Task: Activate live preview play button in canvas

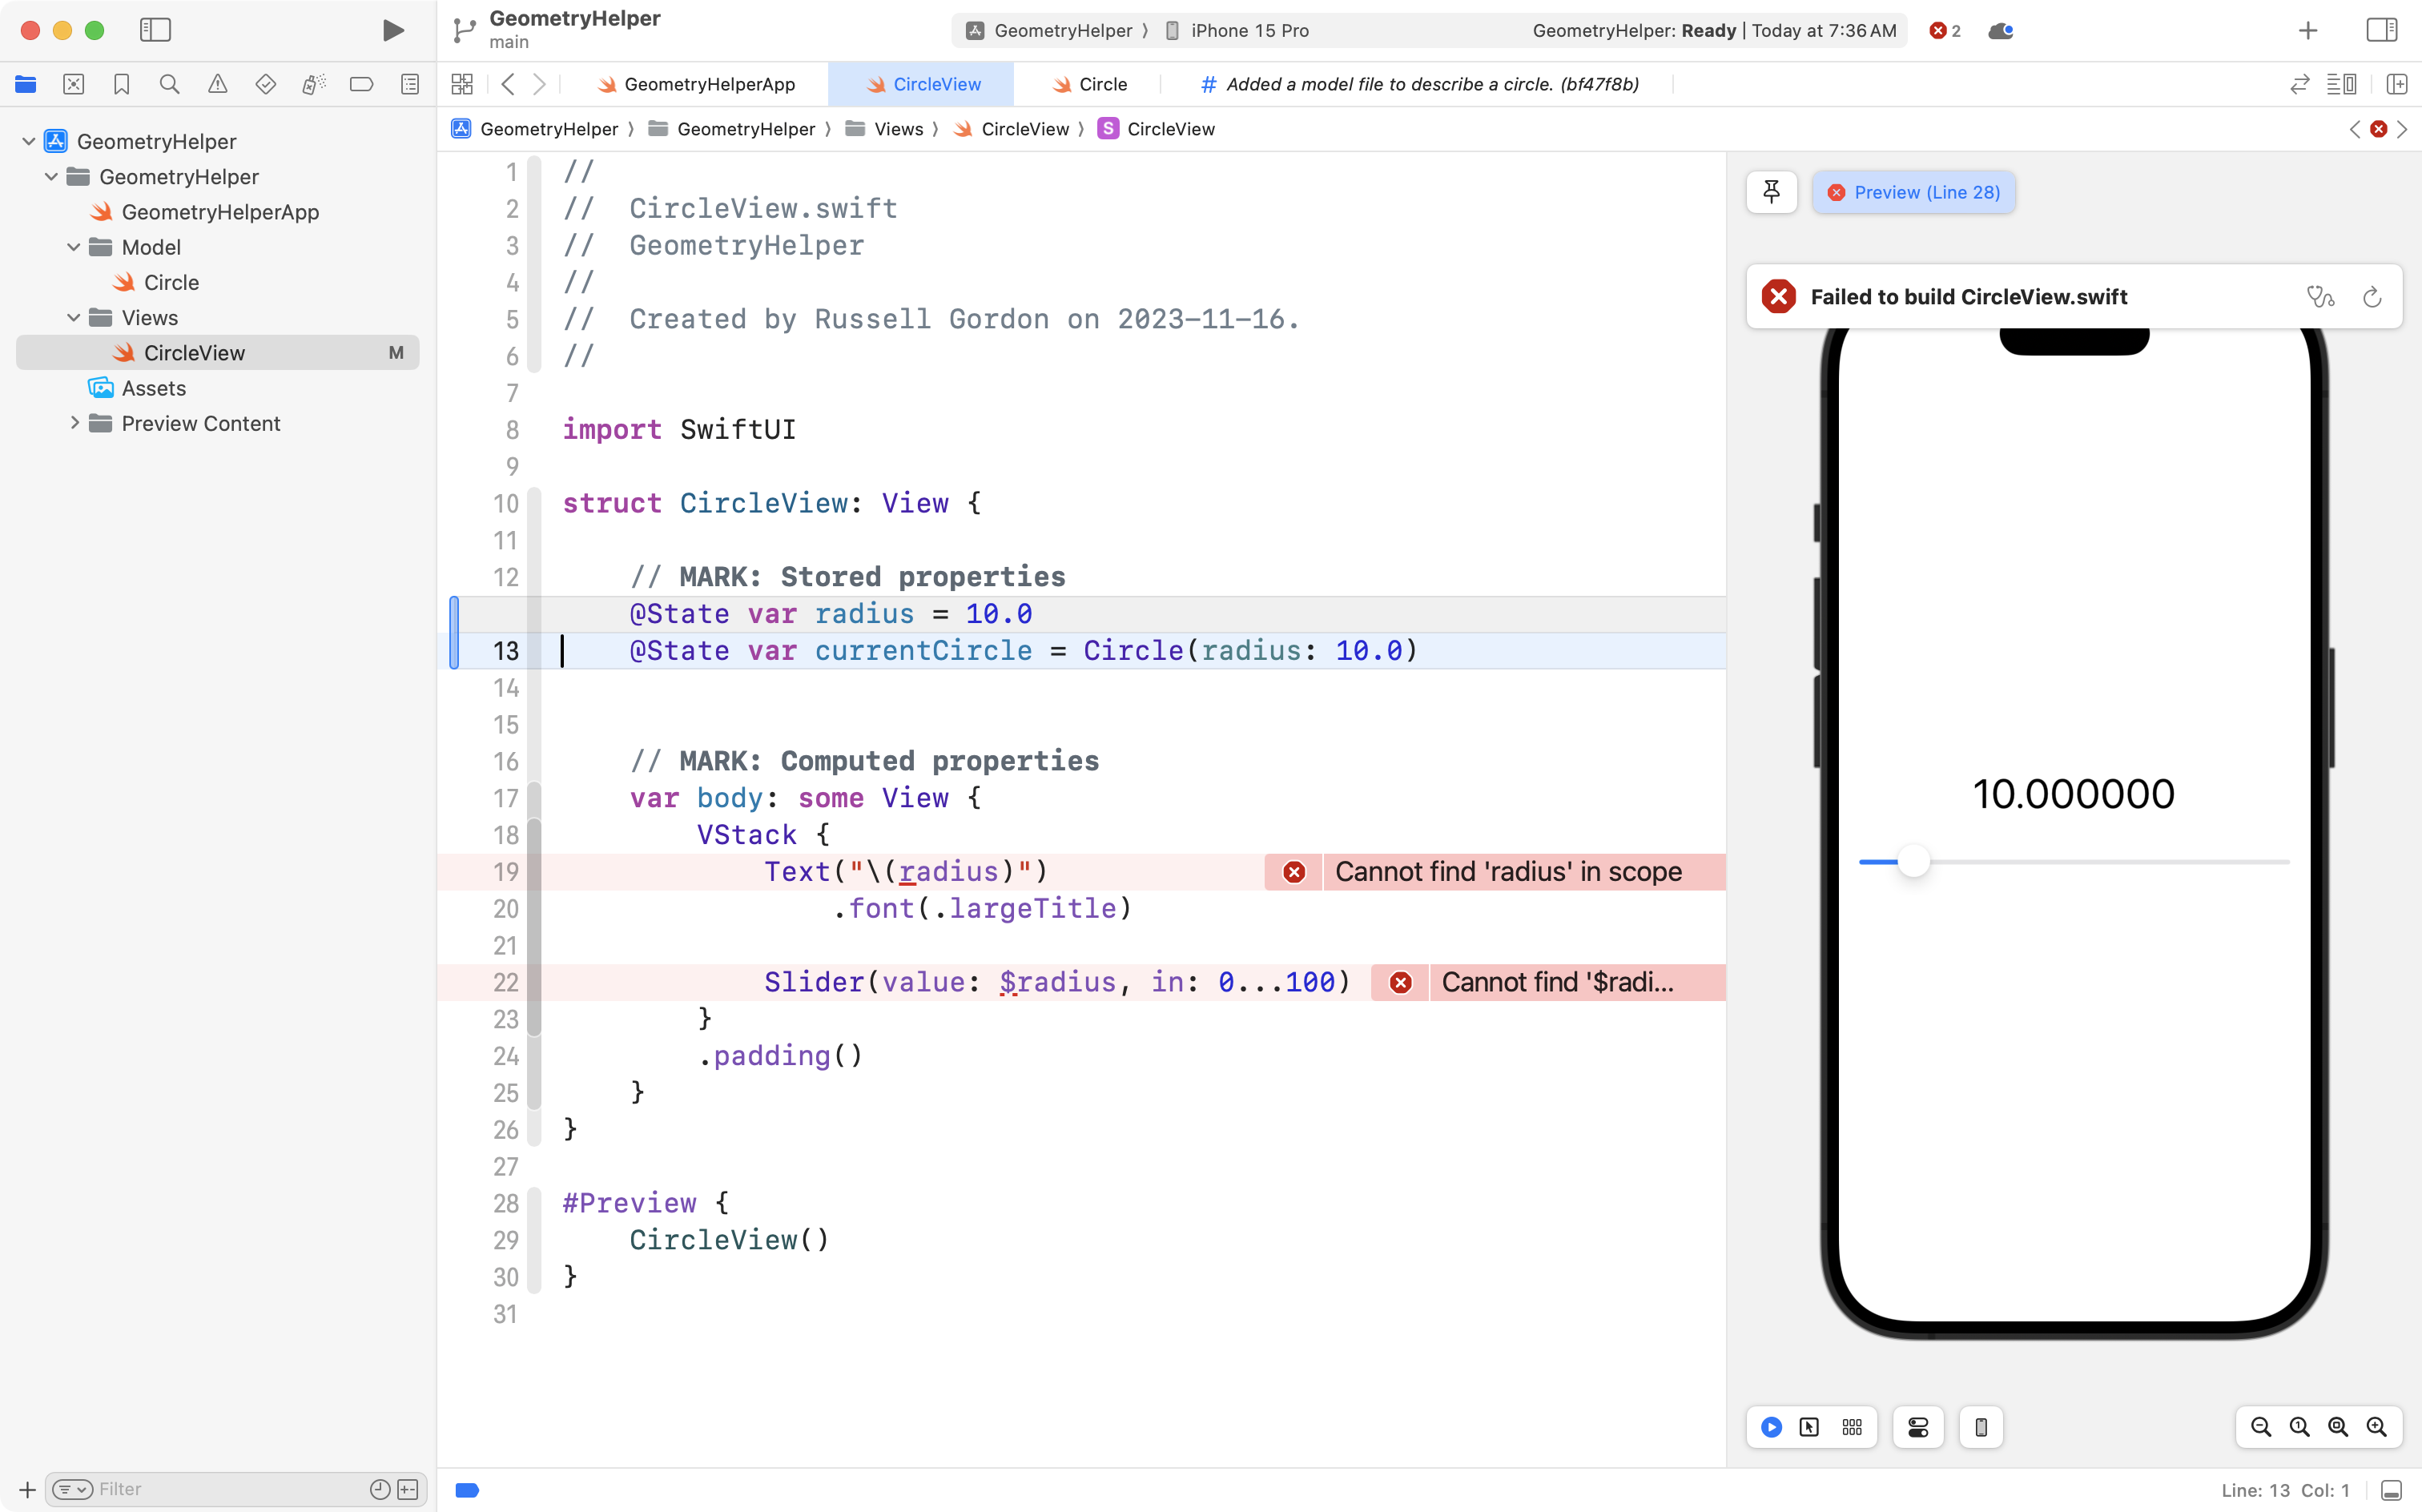Action: (1770, 1427)
